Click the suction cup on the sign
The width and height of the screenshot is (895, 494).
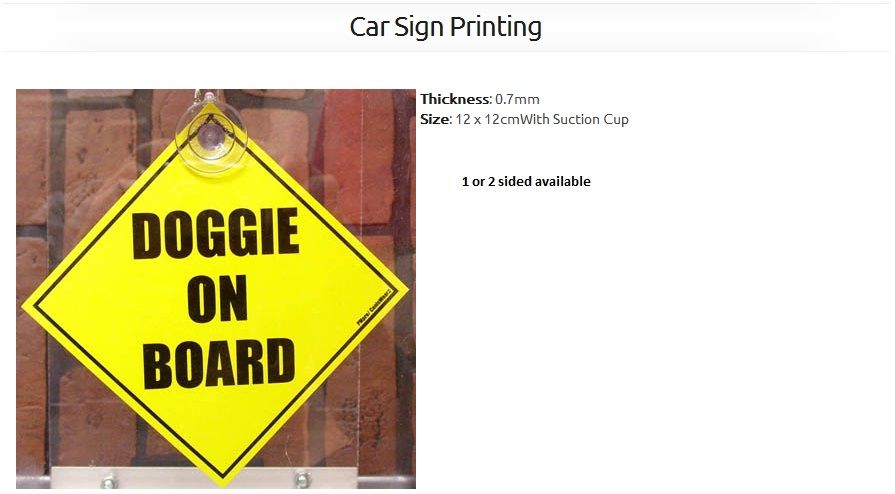tap(212, 136)
